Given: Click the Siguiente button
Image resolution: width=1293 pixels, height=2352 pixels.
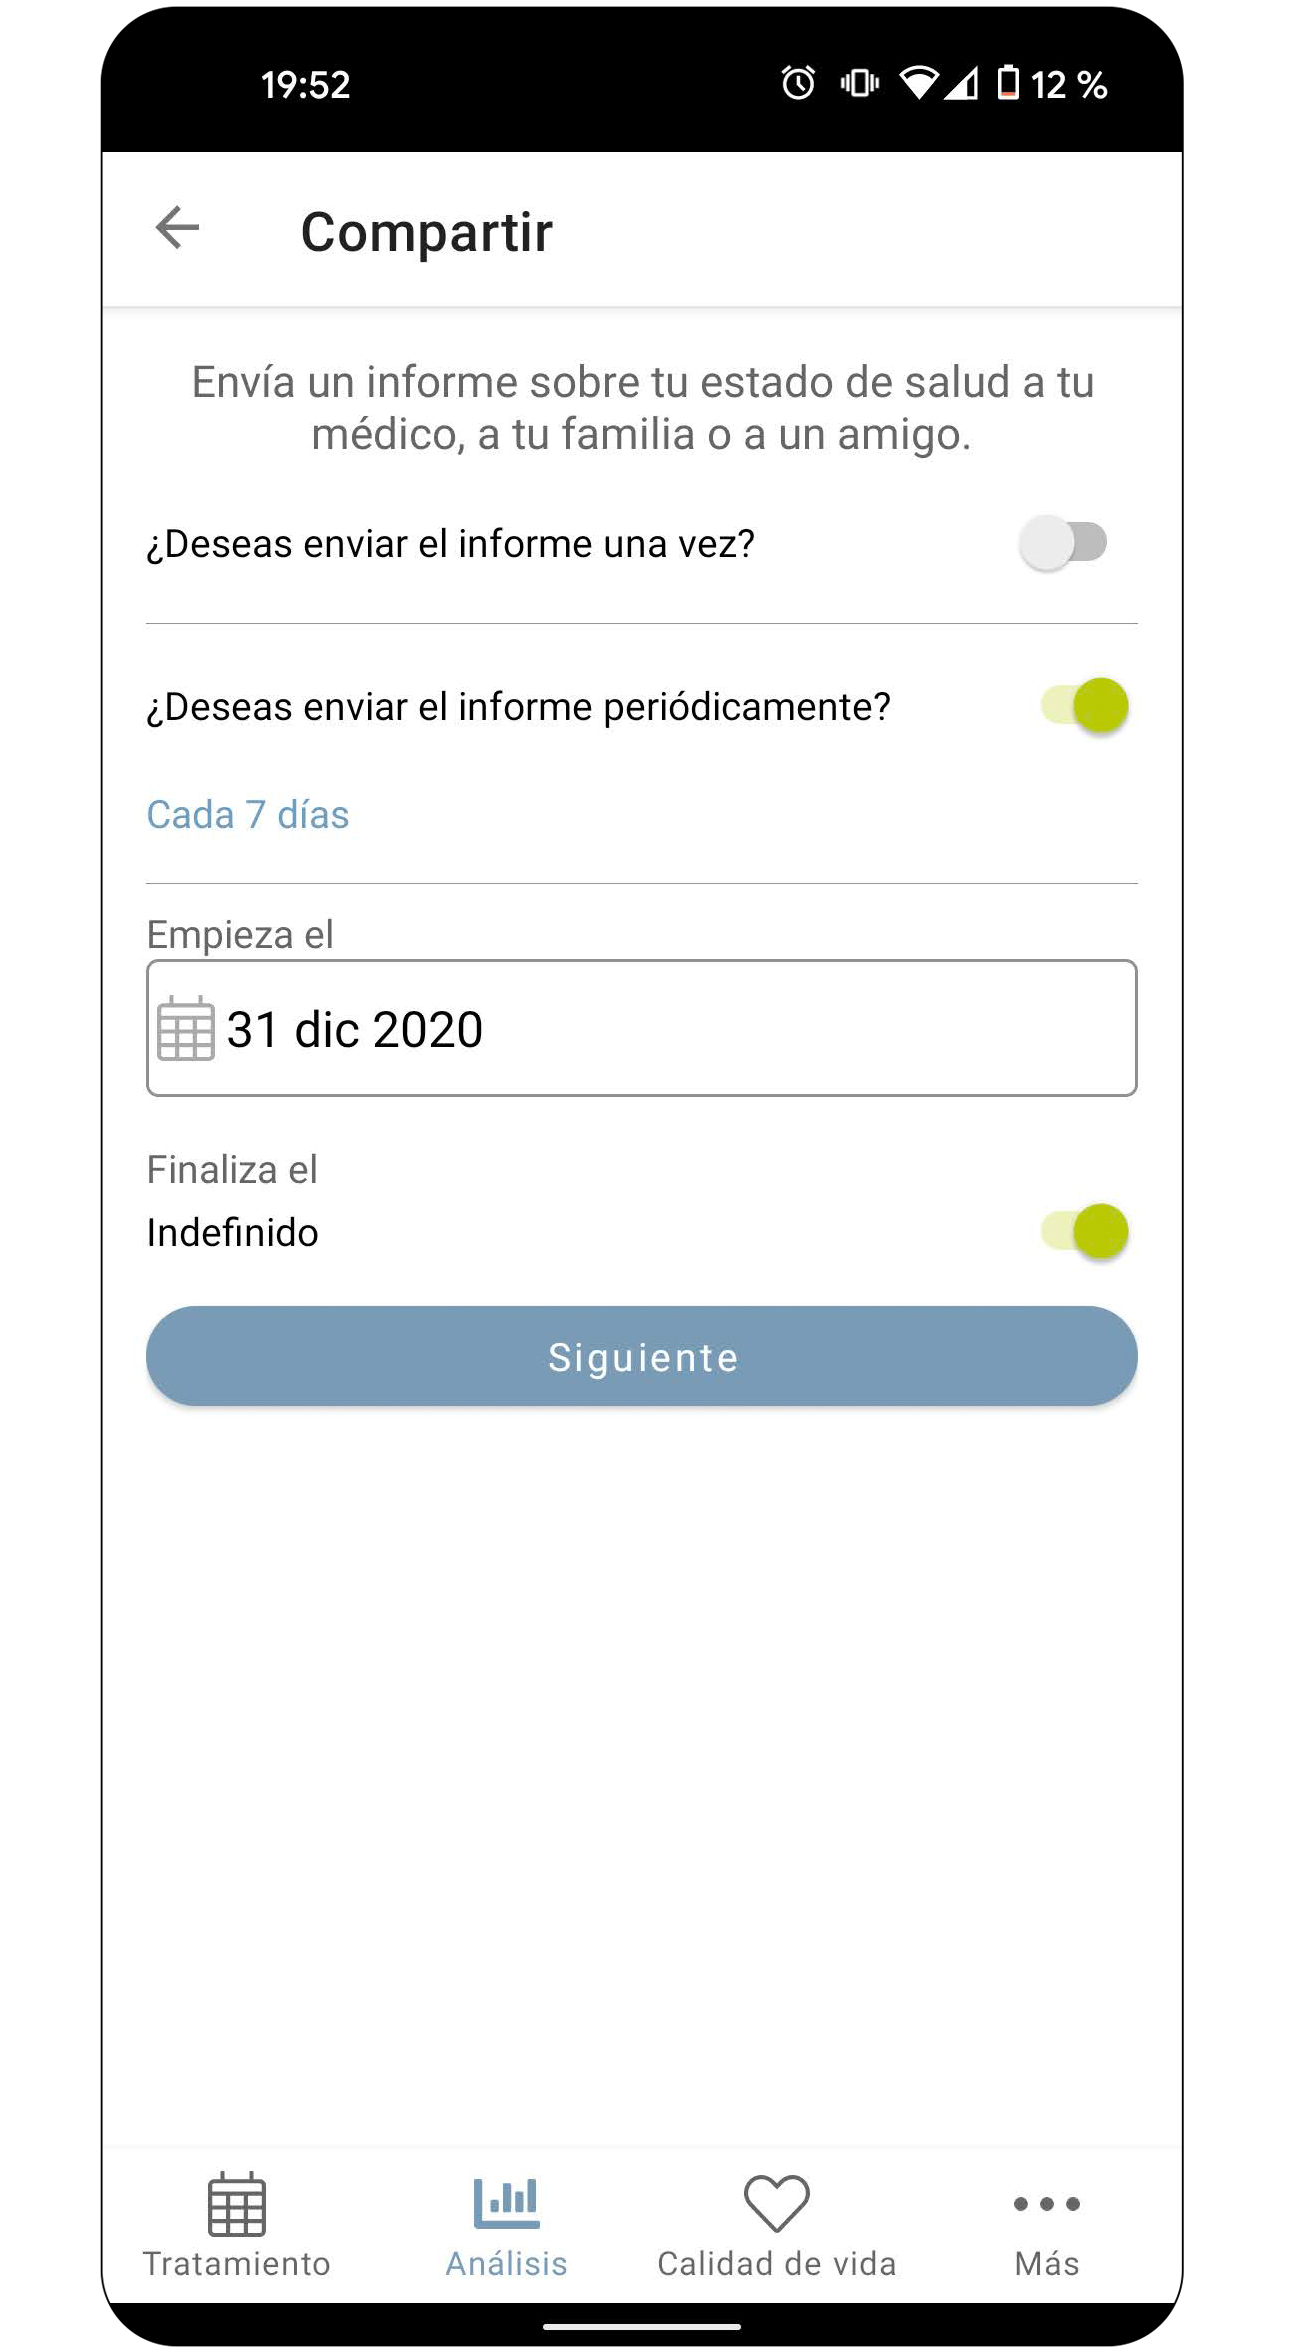Looking at the screenshot, I should tap(642, 1356).
